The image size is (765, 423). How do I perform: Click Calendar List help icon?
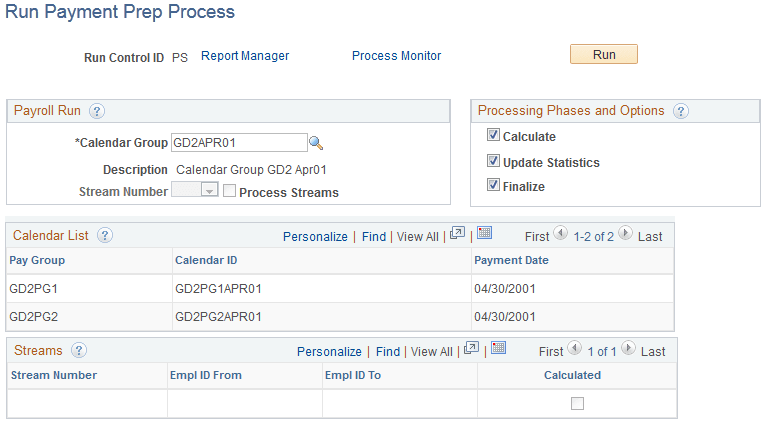tap(104, 236)
